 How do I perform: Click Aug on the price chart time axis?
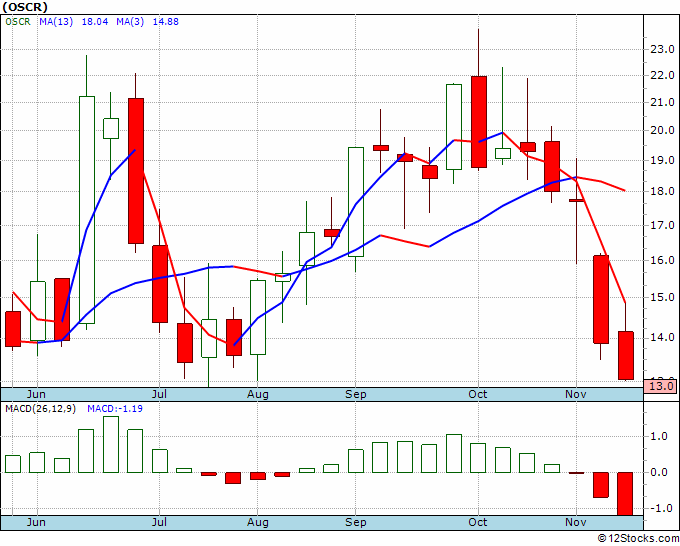coord(258,394)
